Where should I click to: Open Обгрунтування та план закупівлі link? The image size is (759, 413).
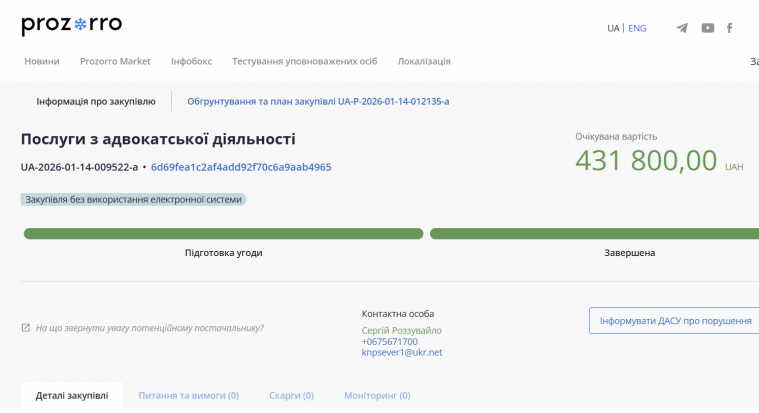(318, 101)
